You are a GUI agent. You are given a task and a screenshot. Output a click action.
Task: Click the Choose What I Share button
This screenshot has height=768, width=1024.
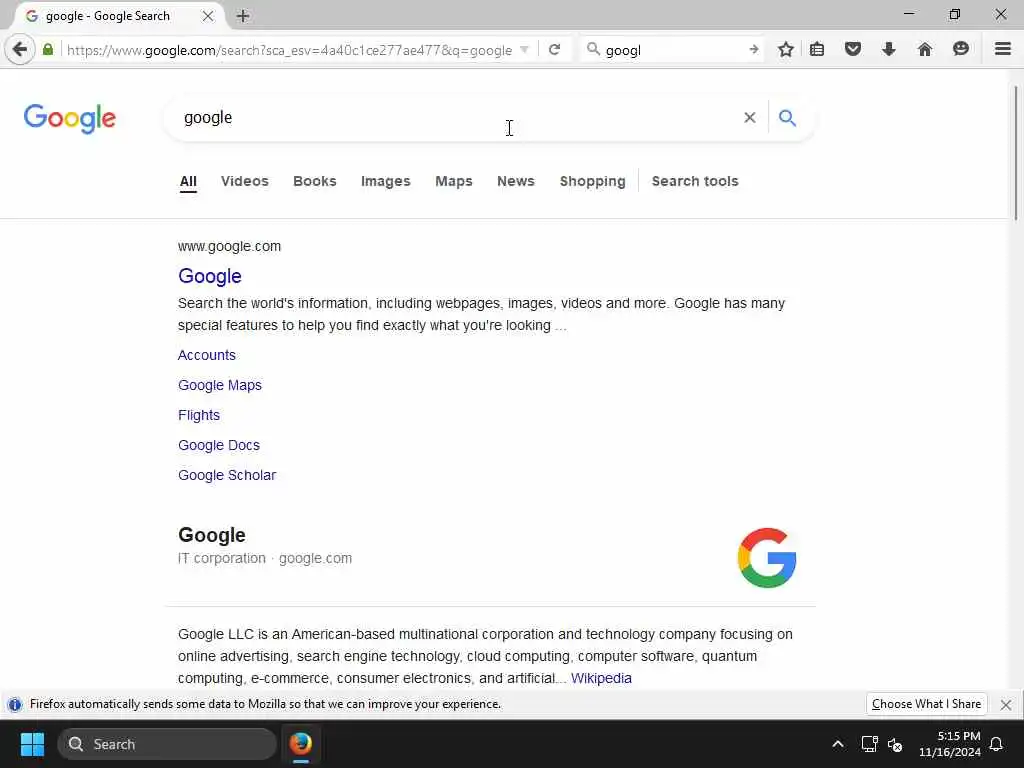926,704
